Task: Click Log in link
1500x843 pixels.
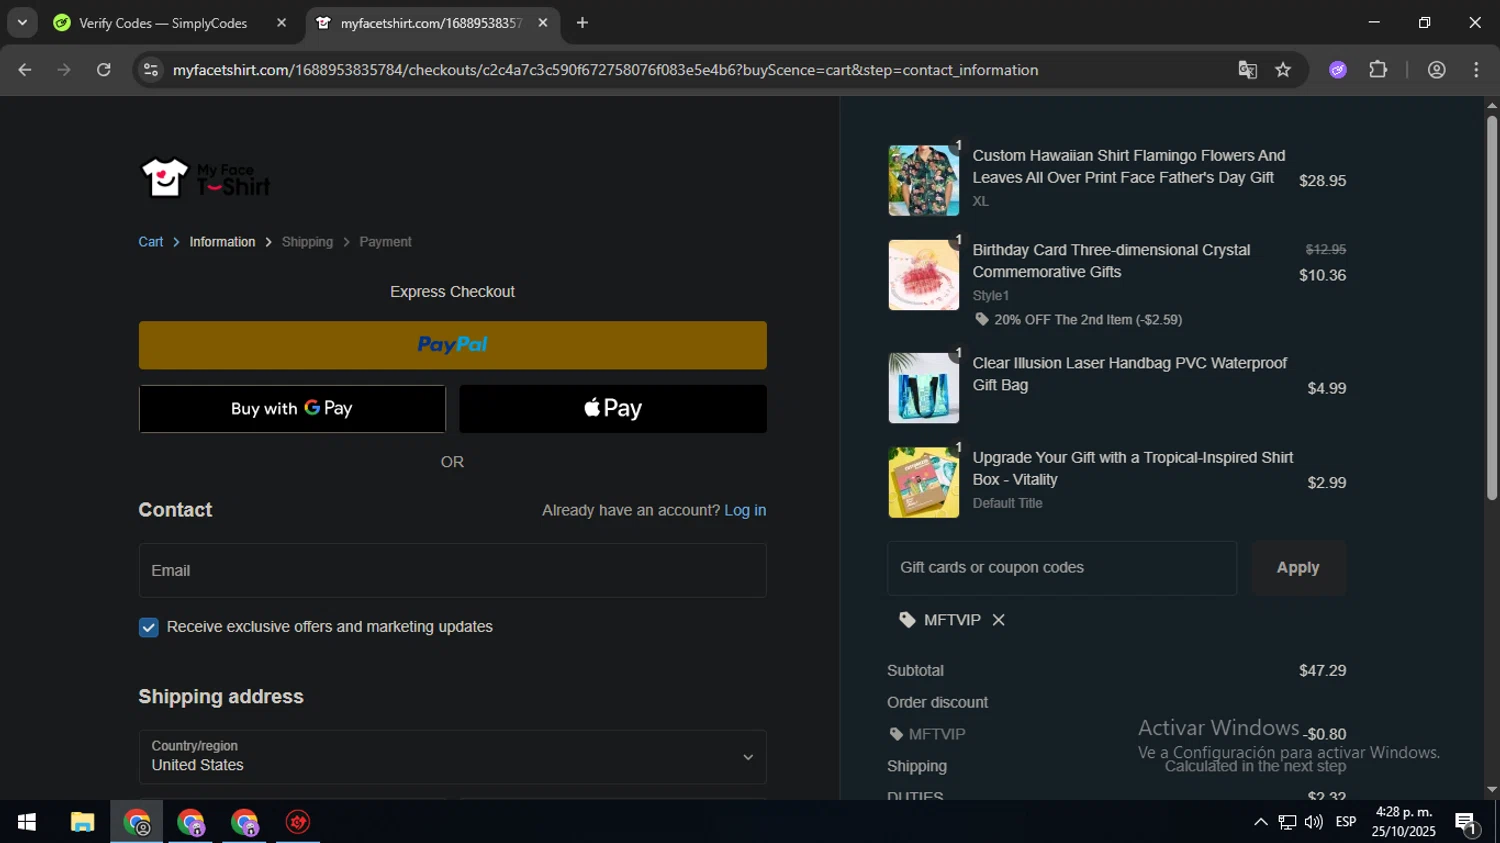Action: 745,510
